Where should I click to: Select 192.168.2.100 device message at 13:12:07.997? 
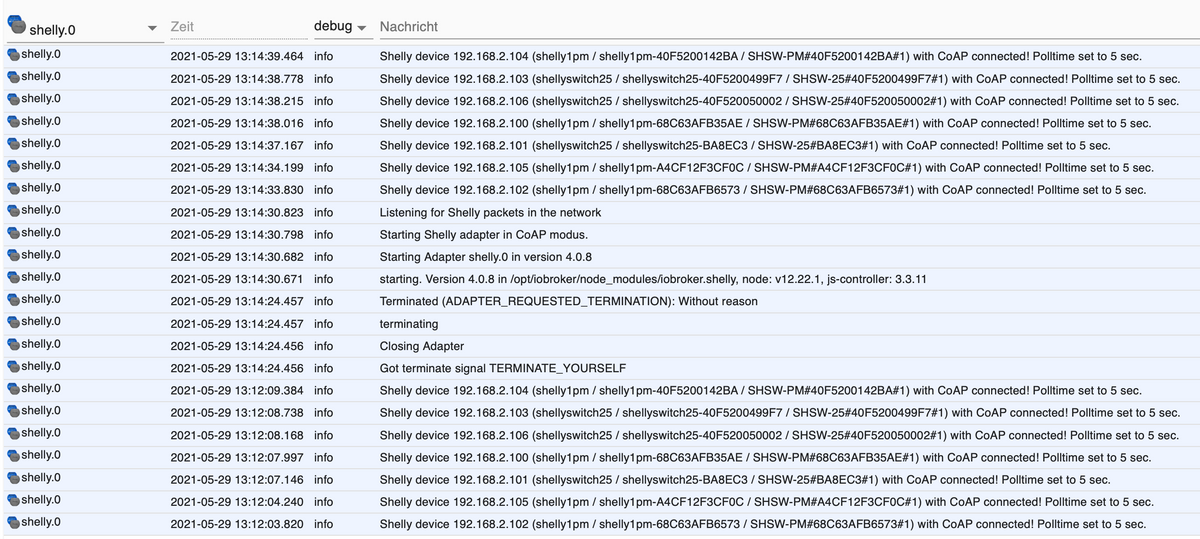point(765,457)
